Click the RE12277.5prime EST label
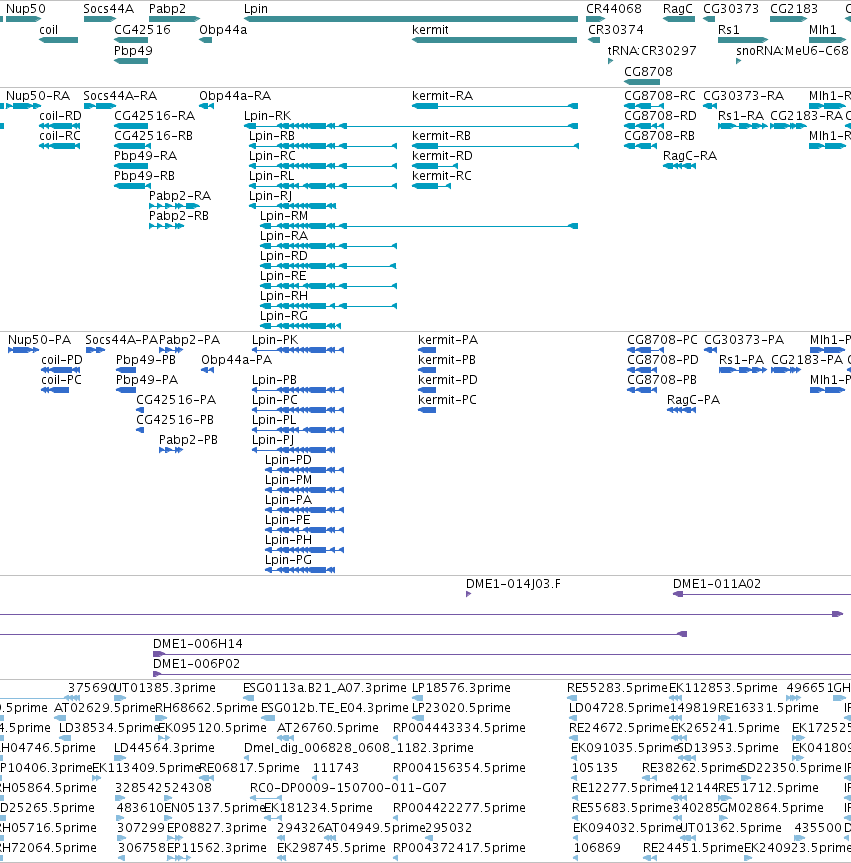 tap(622, 788)
